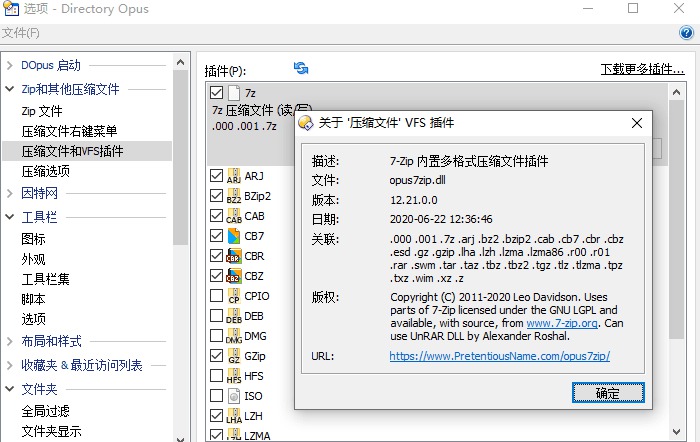Click the CPIO archive icon
Viewport: 700px width, 442px height.
[234, 296]
